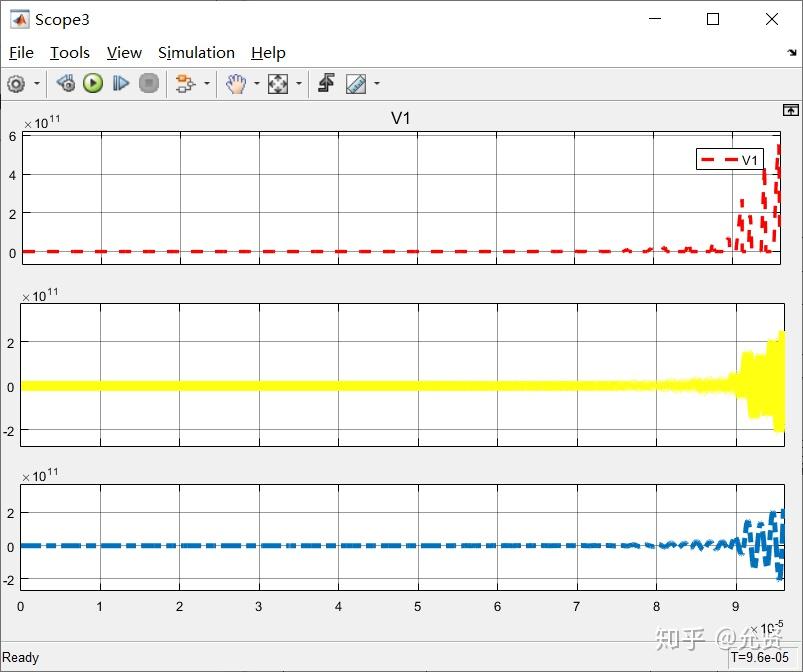Viewport: 803px width, 672px height.
Task: Open the View menu
Action: [x=123, y=52]
